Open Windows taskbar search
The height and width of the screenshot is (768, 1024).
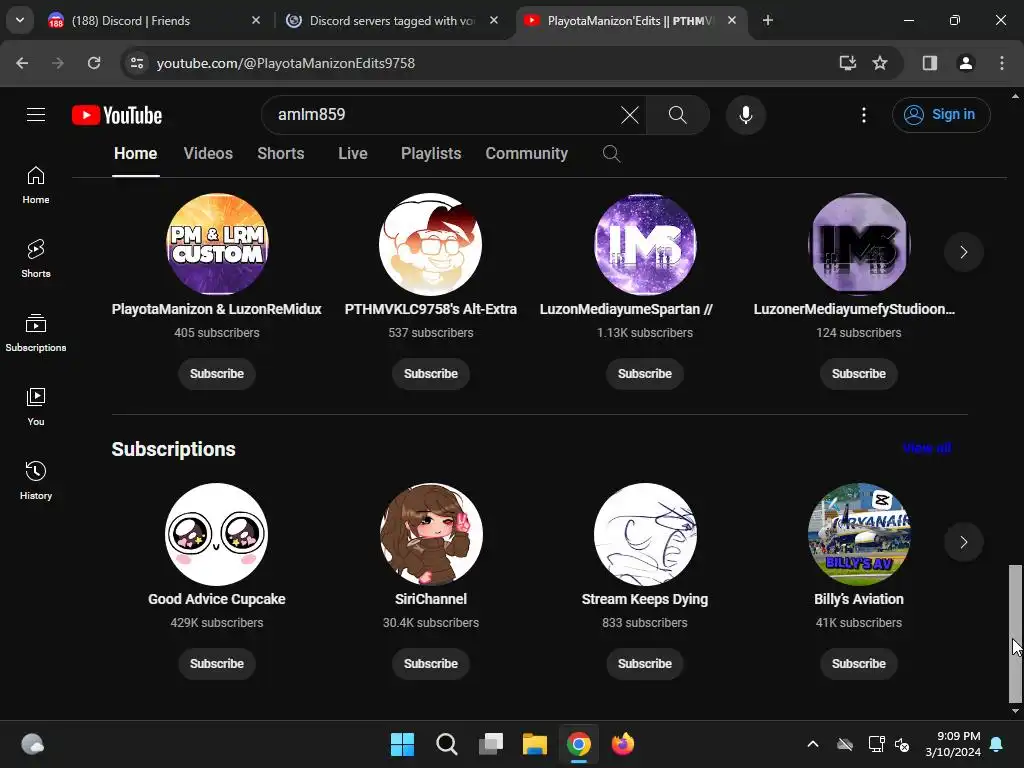coord(447,744)
